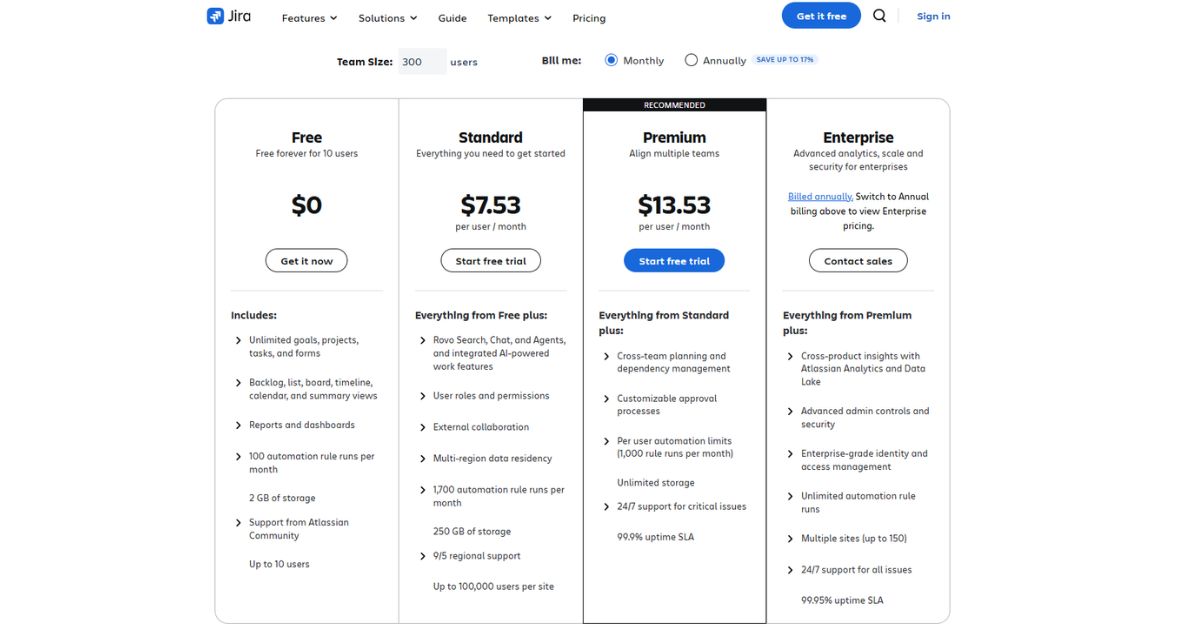Open the Templates dropdown menu

click(x=519, y=18)
